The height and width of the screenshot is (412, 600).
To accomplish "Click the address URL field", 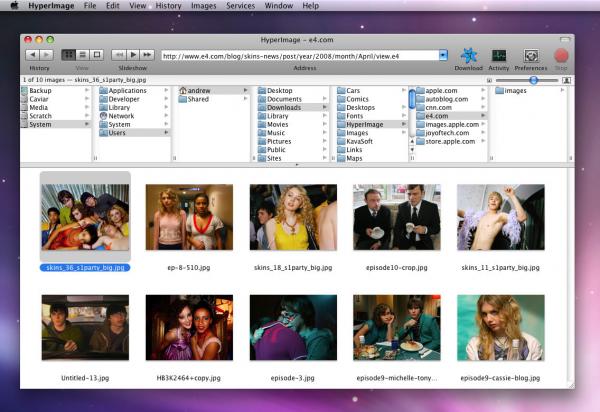I will pyautogui.click(x=300, y=56).
